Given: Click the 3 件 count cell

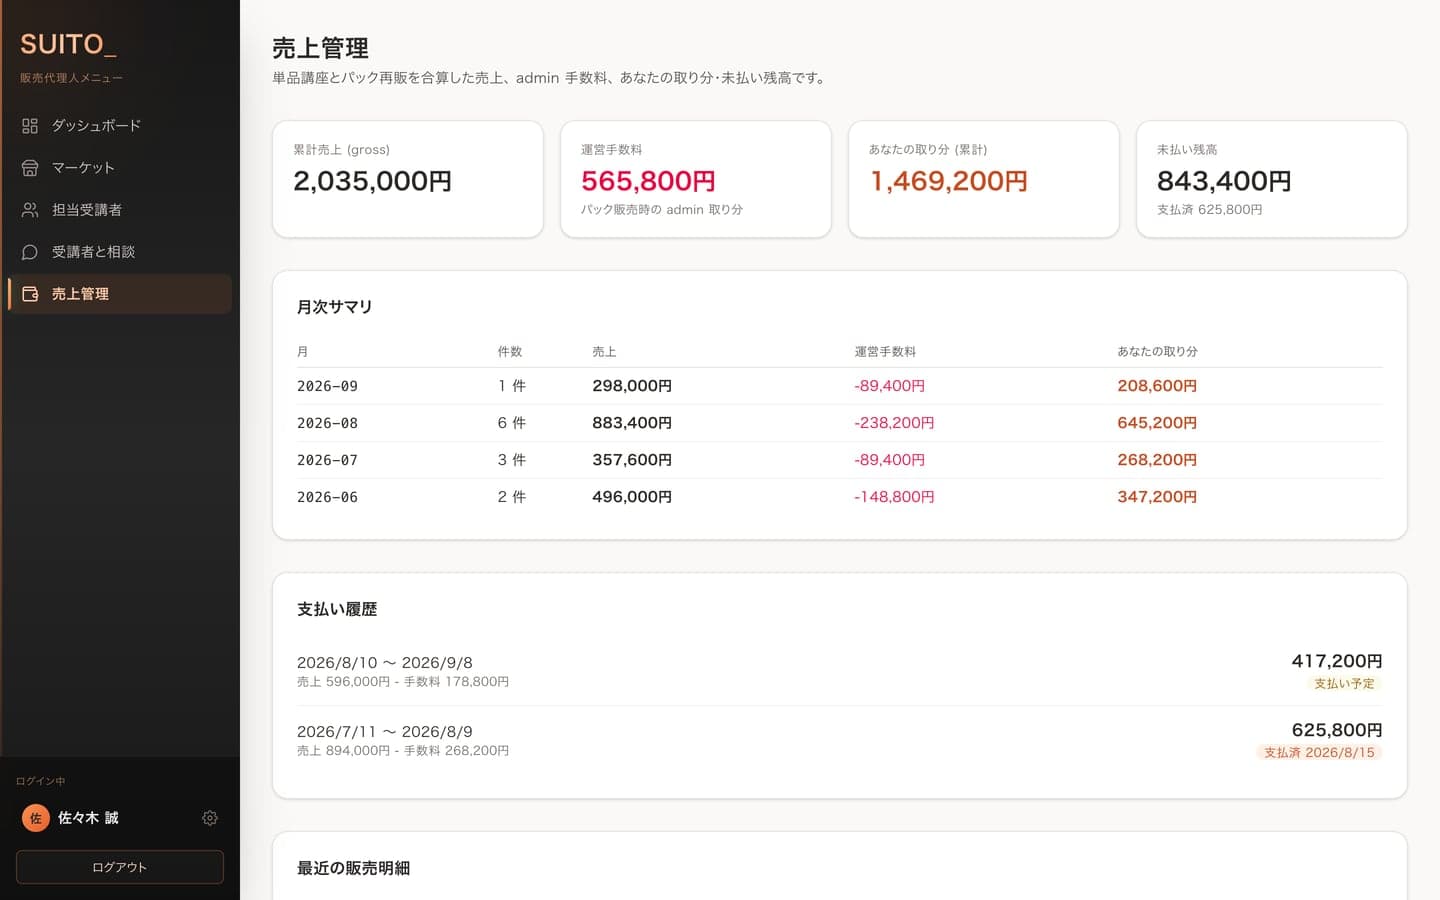Looking at the screenshot, I should 511,460.
